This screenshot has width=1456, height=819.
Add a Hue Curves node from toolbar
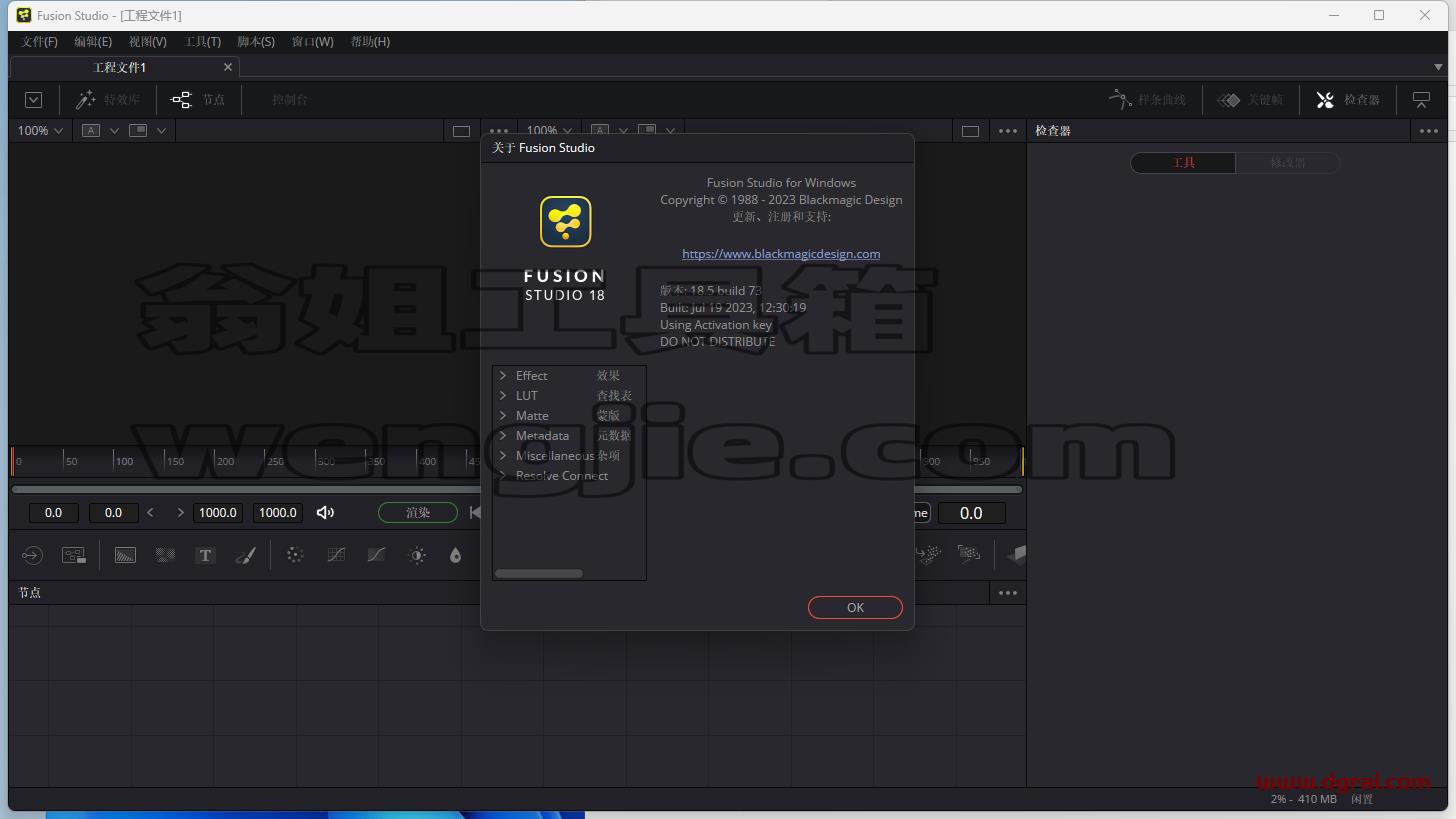pyautogui.click(x=376, y=555)
